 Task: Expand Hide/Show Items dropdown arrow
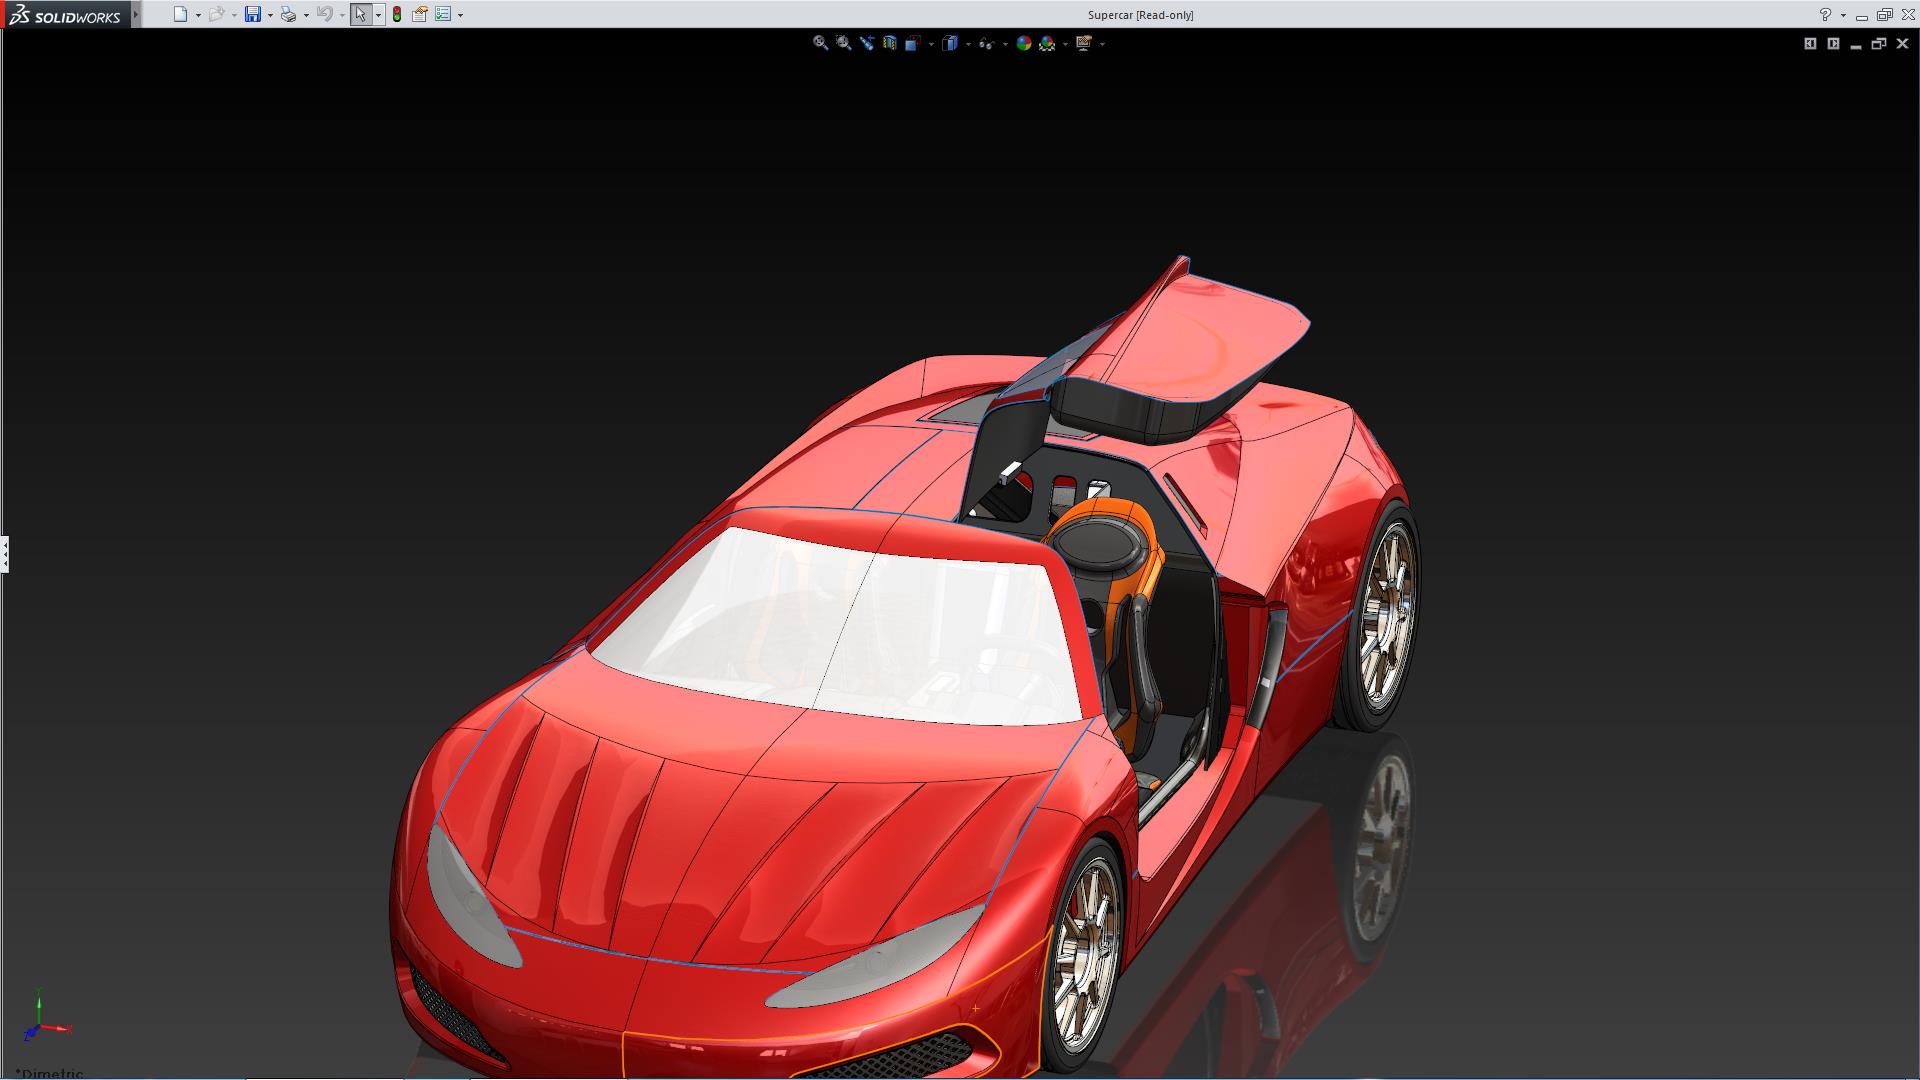(x=1004, y=44)
